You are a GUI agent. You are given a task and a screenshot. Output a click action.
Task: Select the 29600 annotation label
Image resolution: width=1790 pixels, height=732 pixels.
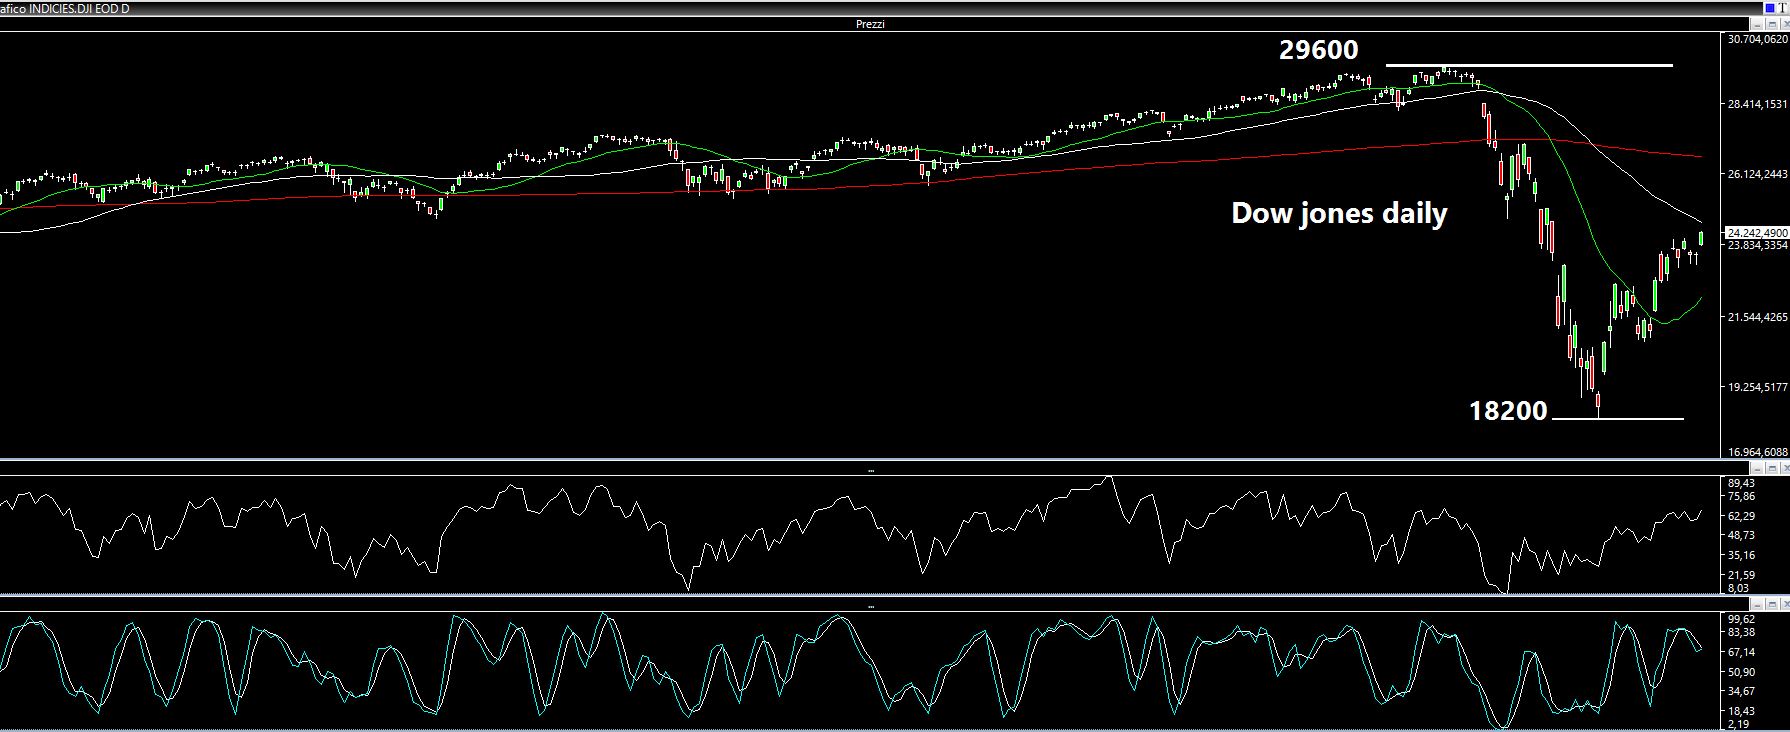[1319, 50]
